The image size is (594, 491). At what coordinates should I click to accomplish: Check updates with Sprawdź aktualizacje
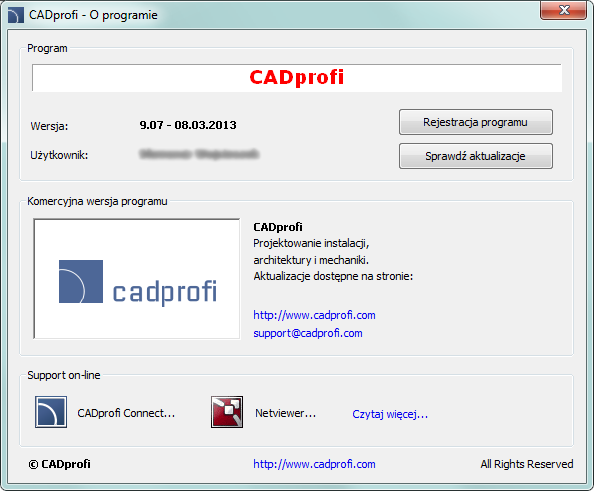click(x=475, y=156)
